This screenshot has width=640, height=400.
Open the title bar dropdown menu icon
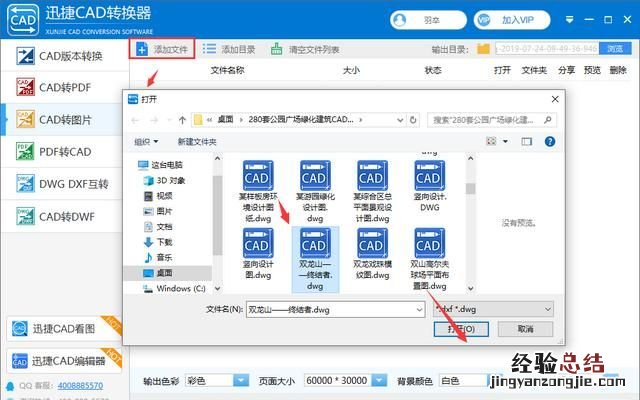(x=569, y=19)
